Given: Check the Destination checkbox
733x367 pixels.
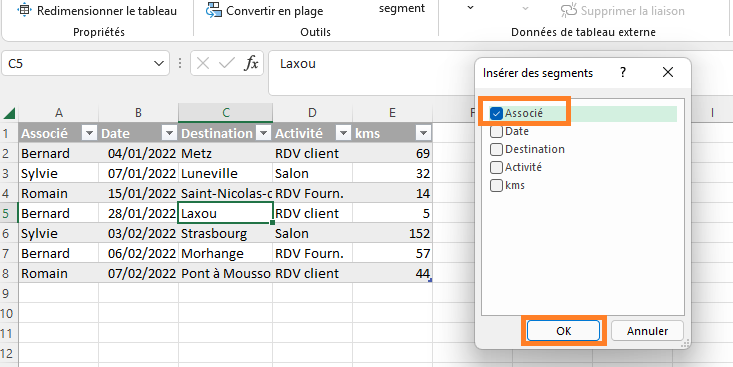Looking at the screenshot, I should click(496, 150).
